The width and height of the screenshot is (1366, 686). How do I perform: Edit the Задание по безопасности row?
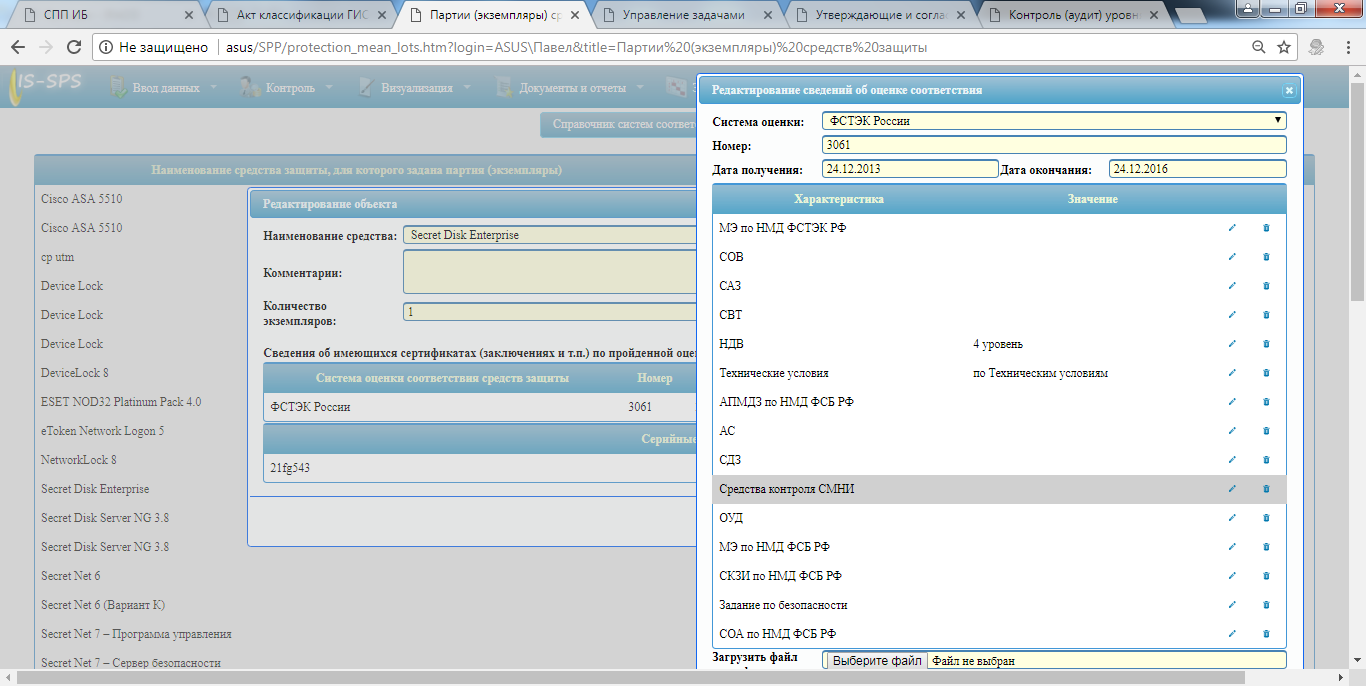[x=1232, y=605]
